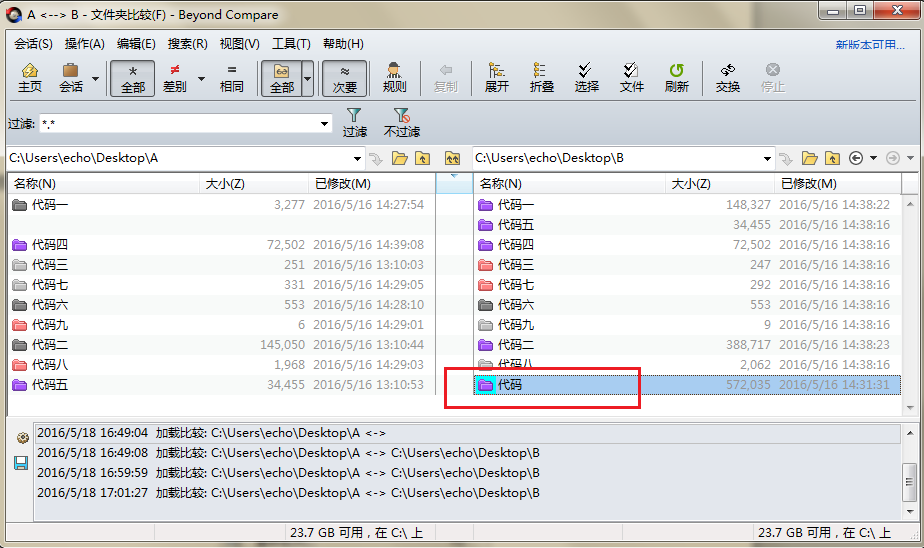The image size is (924, 548).
Task: Click the right pane browse folder icon
Action: [x=810, y=159]
